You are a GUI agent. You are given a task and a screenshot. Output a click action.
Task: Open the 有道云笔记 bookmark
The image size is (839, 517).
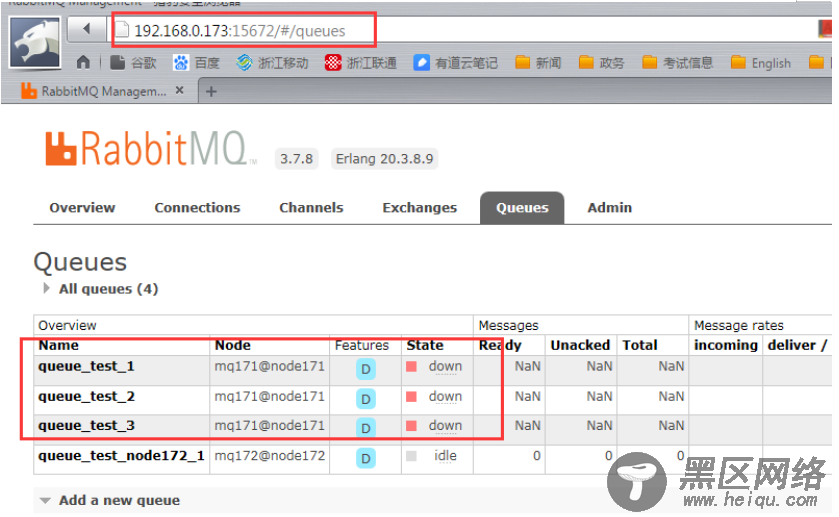click(455, 63)
